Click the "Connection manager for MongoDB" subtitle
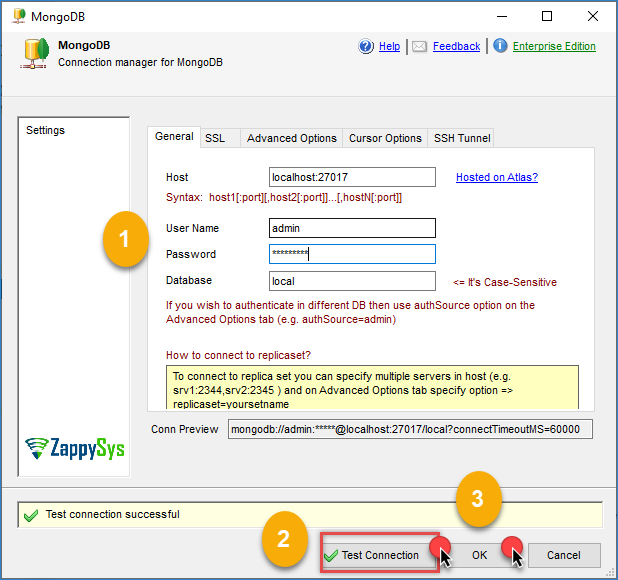 (x=140, y=62)
